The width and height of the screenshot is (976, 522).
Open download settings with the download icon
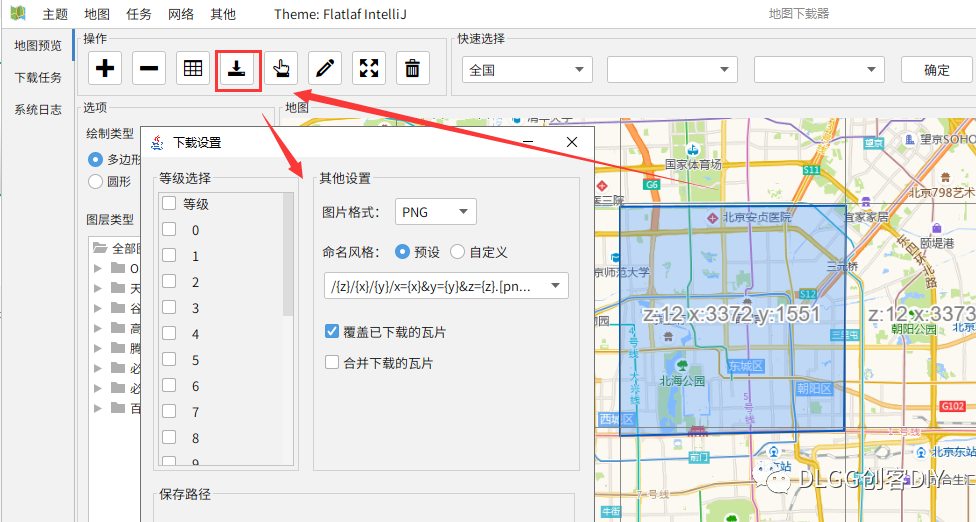tap(237, 68)
